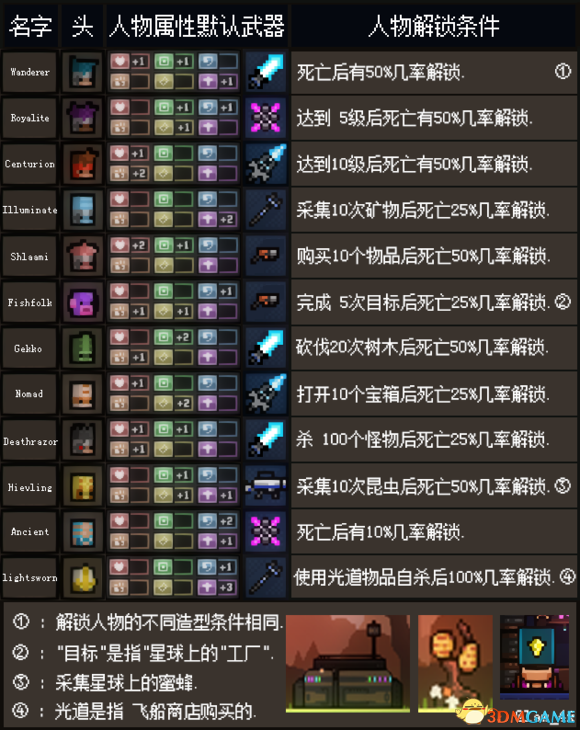This screenshot has width=580, height=730.
Task: Click the Wanderer character head icon
Action: 83,72
